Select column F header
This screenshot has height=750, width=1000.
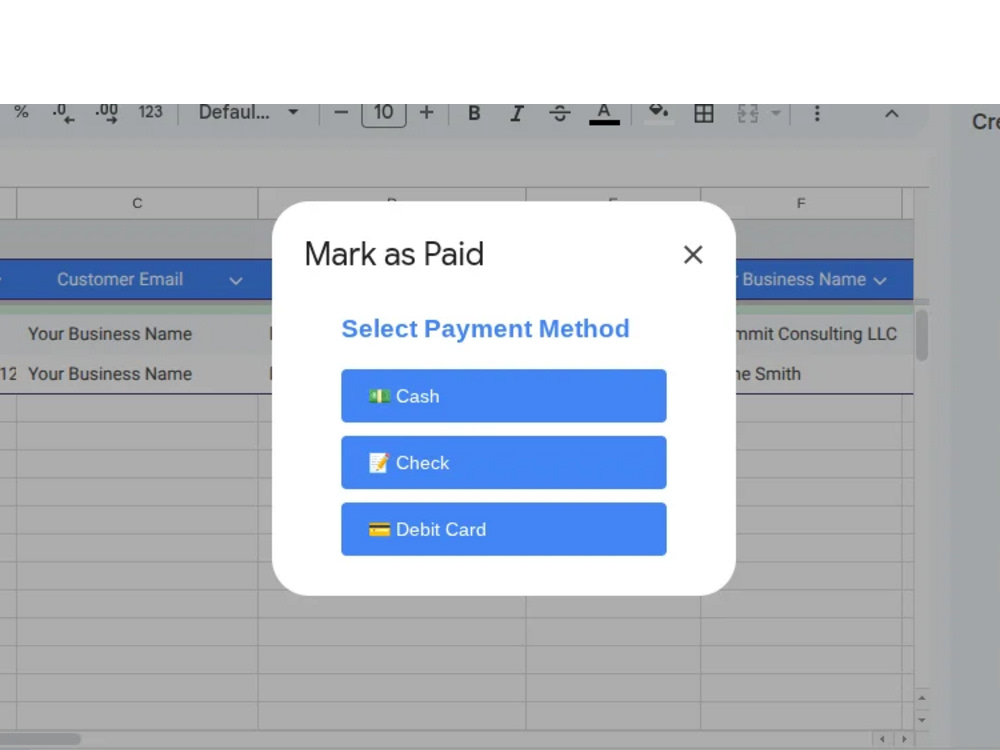801,203
